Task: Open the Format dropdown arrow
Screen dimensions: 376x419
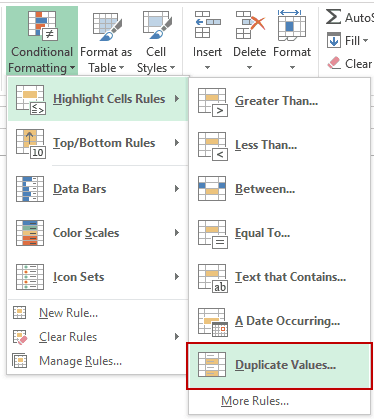Action: pyautogui.click(x=292, y=68)
